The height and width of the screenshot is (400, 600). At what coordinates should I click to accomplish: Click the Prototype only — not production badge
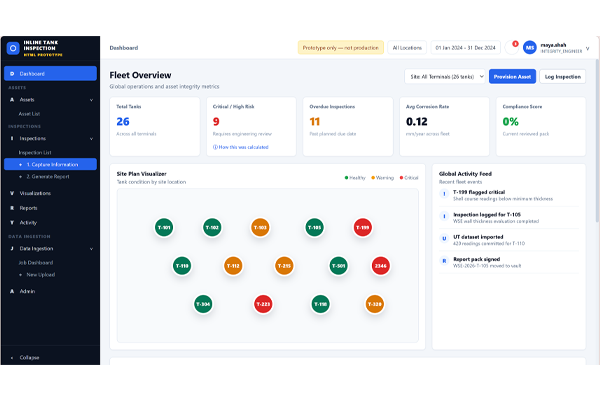(x=341, y=48)
